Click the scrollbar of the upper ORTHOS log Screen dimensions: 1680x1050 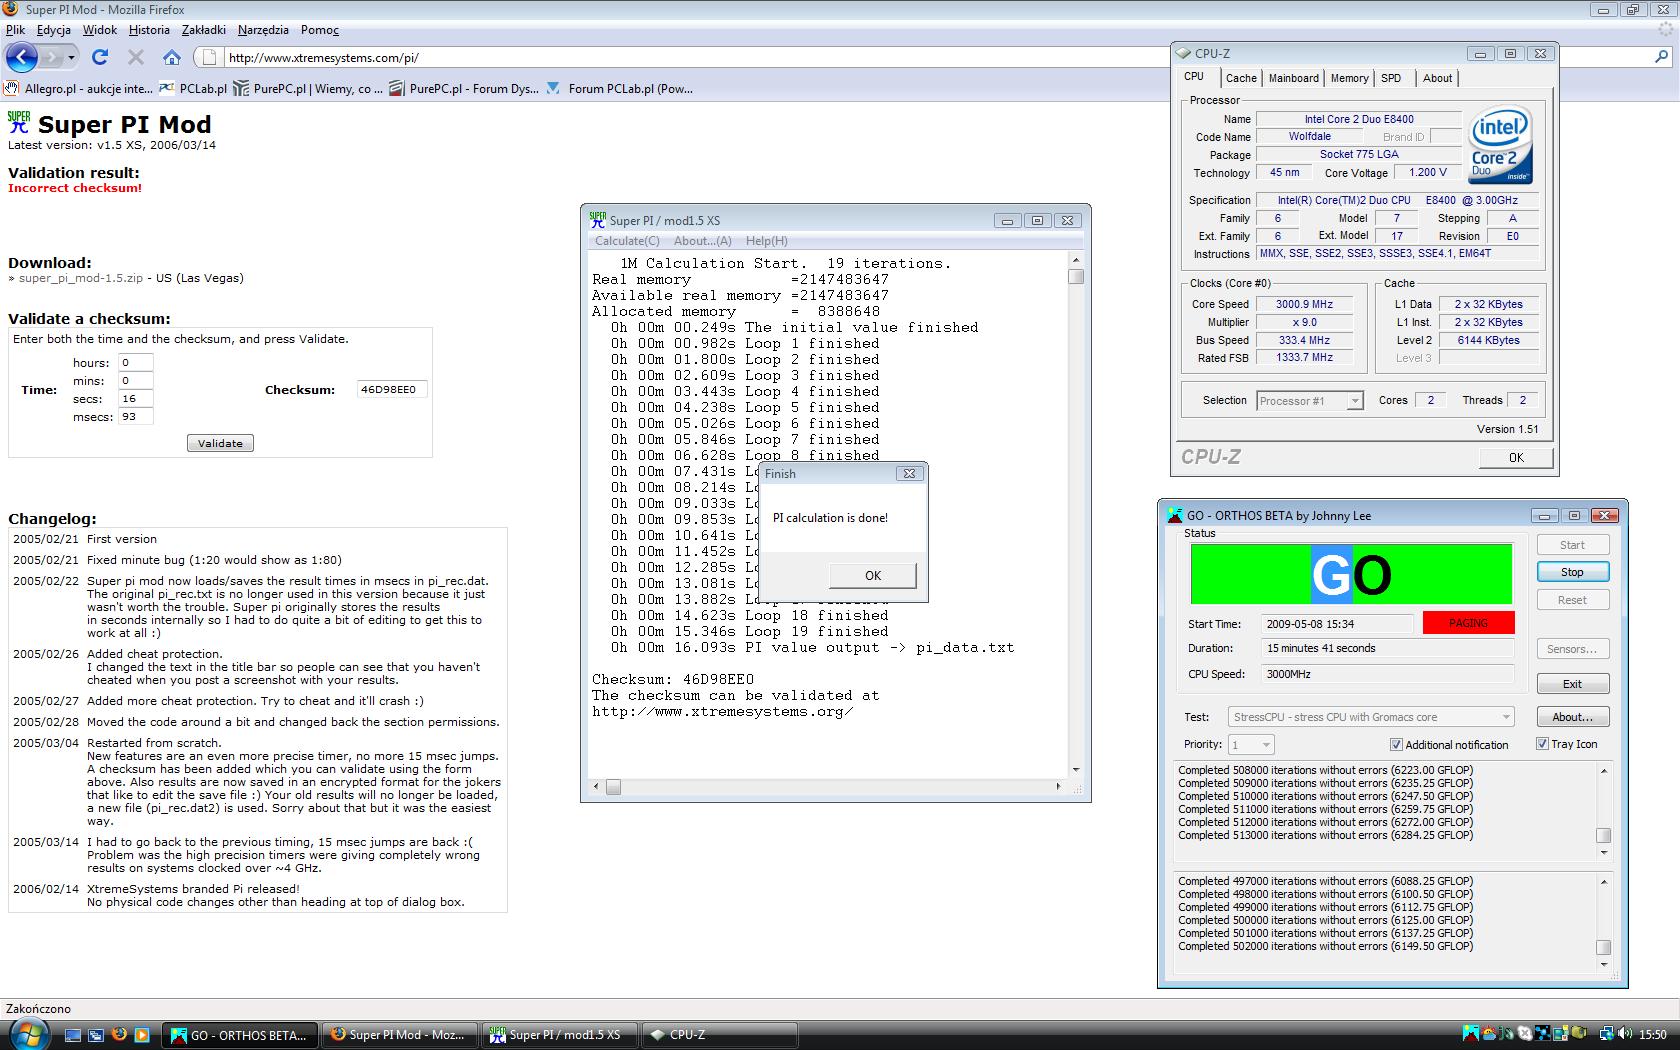(1604, 811)
